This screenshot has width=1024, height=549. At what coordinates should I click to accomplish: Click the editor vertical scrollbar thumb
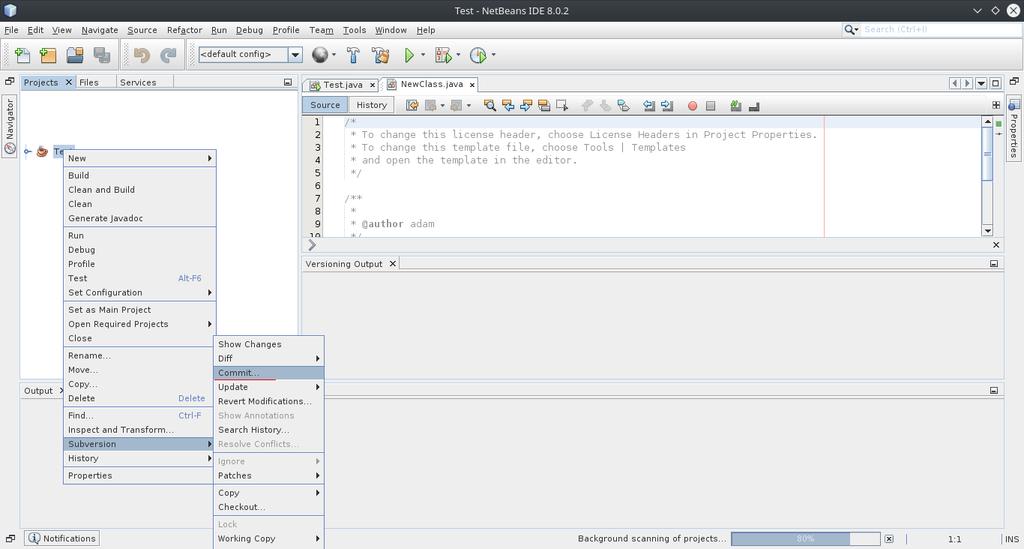pyautogui.click(x=987, y=154)
